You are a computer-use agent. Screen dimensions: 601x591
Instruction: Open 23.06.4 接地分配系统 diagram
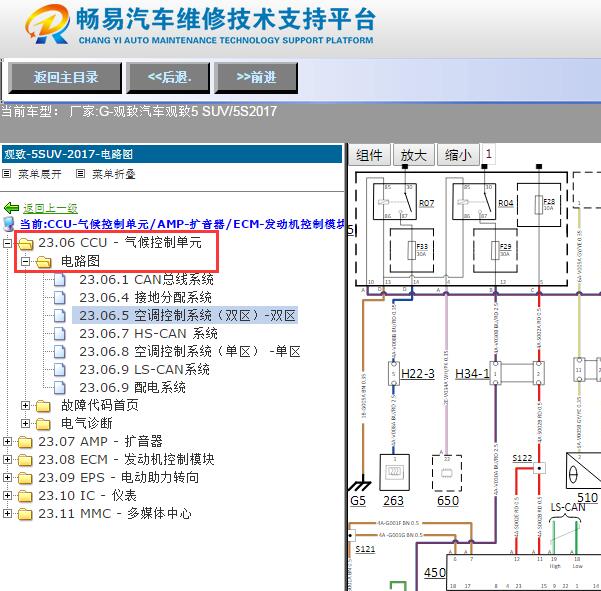(145, 297)
